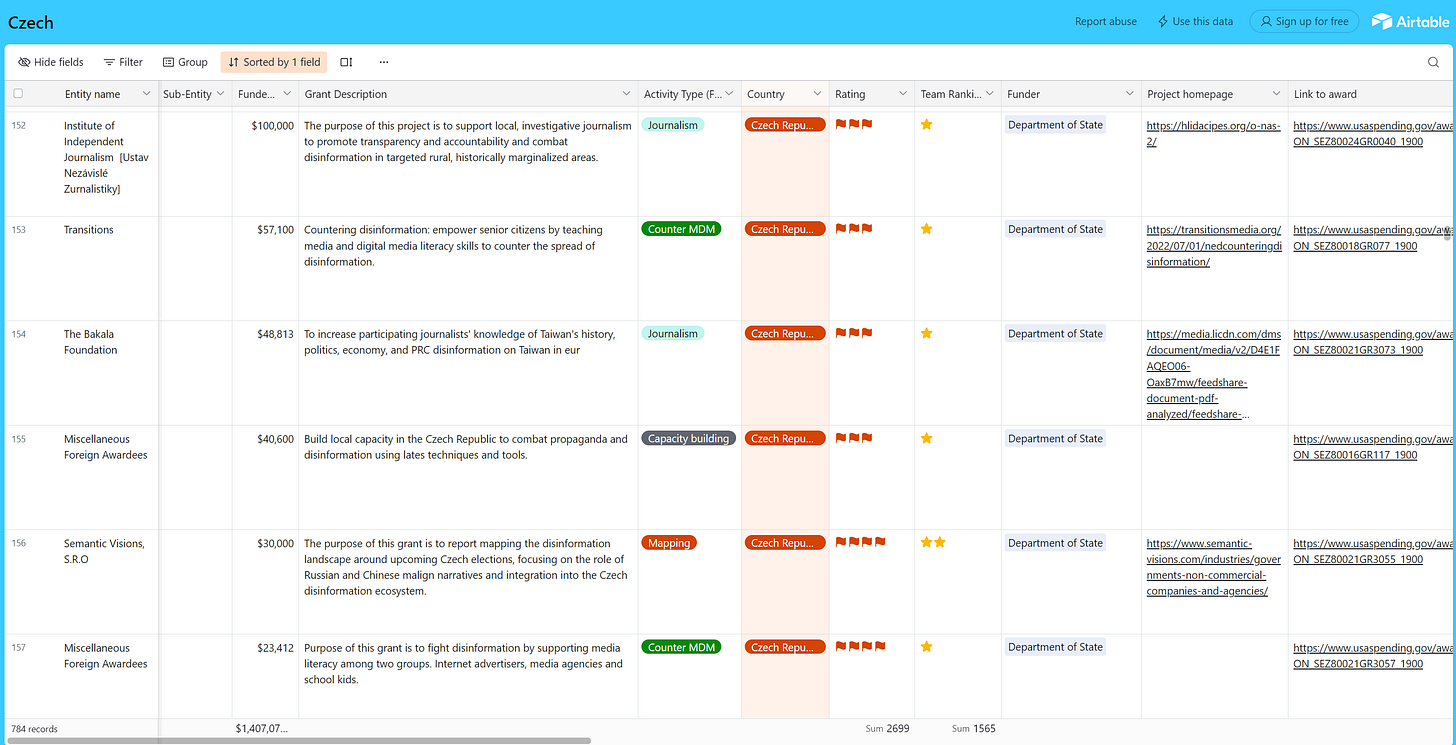Expand Team Ranking column dropdown
1456x745 pixels.
tap(990, 94)
